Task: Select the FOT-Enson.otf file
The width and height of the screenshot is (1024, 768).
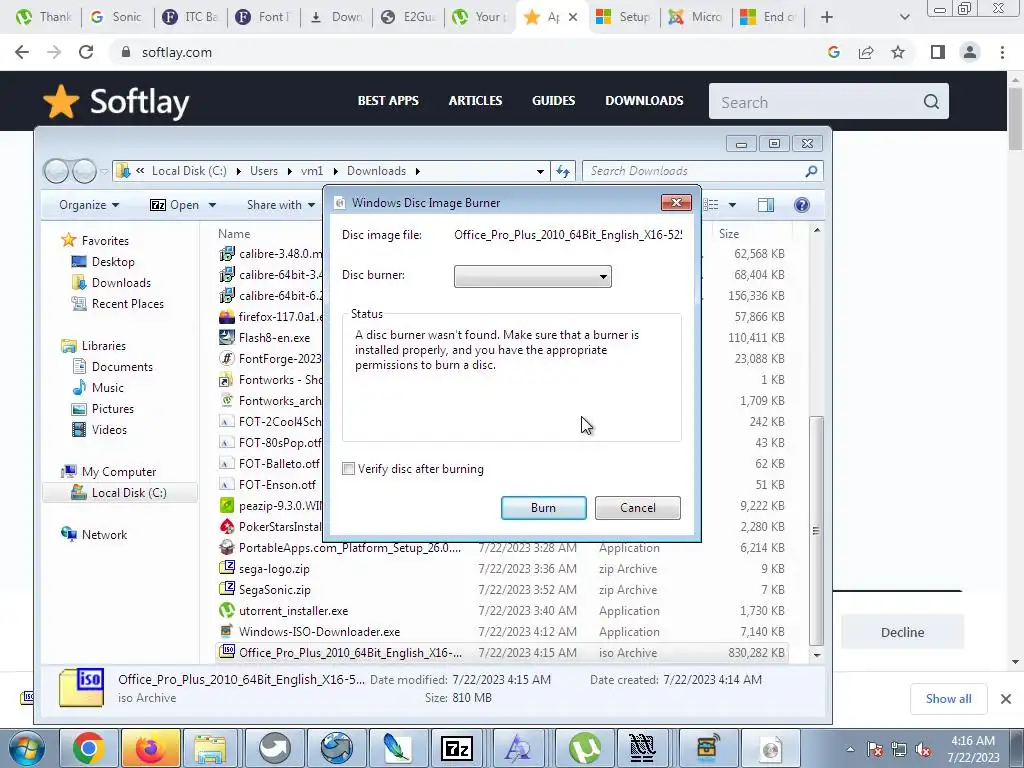Action: [x=277, y=485]
